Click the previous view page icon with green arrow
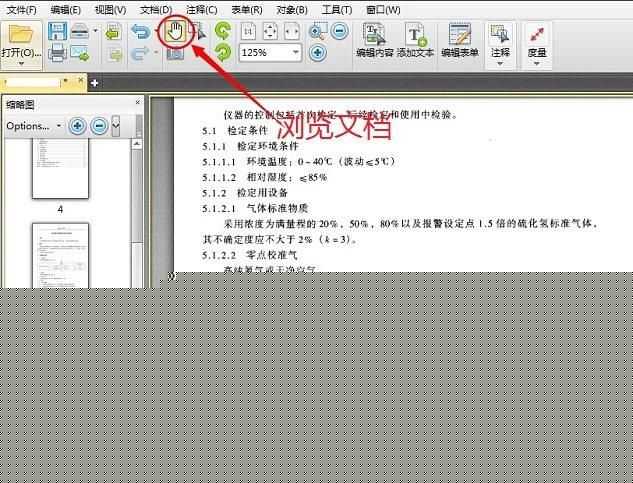Viewport: 633px width, 483px height. (113, 32)
